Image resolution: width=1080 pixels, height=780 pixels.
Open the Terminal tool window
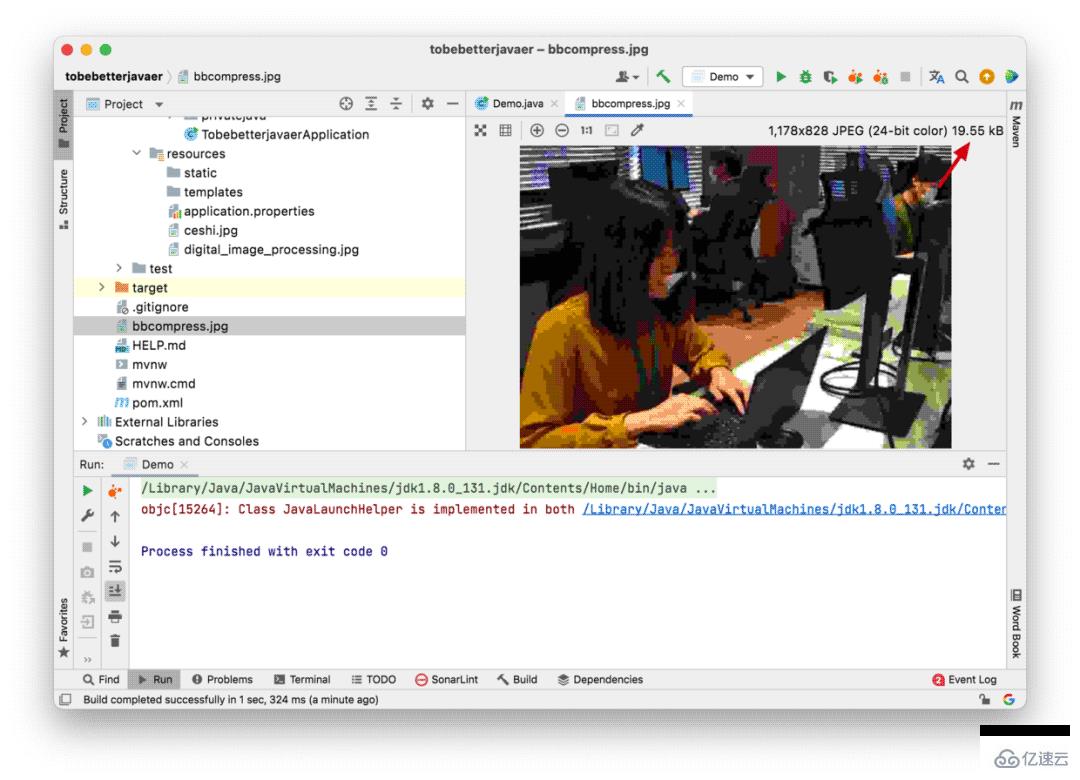(x=302, y=679)
